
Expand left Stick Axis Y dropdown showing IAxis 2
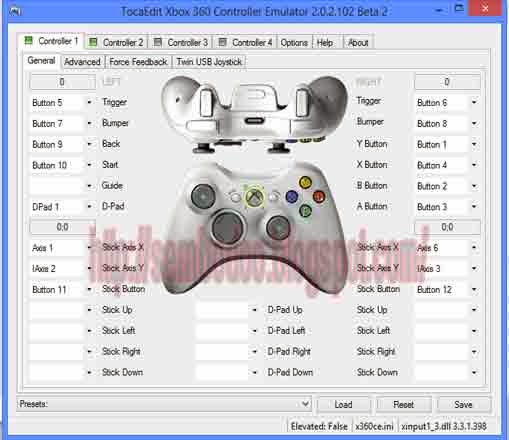[x=89, y=268]
